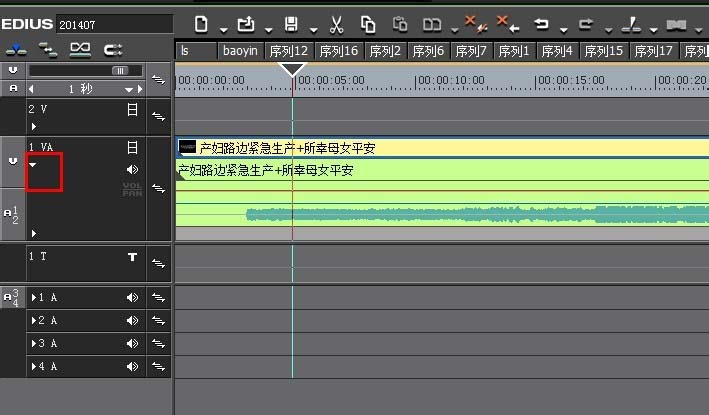Image resolution: width=709 pixels, height=415 pixels.
Task: Cut selection with the scissors icon
Action: [336, 24]
